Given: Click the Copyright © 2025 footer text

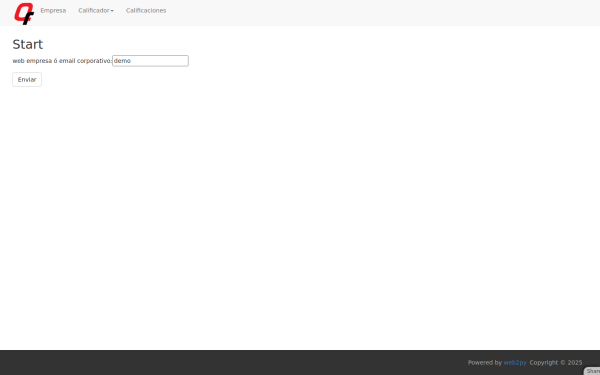Looking at the screenshot, I should coord(556,362).
